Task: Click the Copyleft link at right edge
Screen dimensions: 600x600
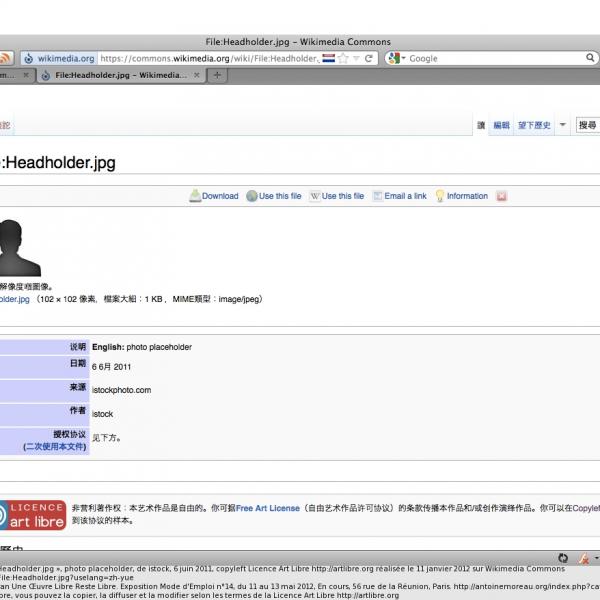Action: click(586, 508)
